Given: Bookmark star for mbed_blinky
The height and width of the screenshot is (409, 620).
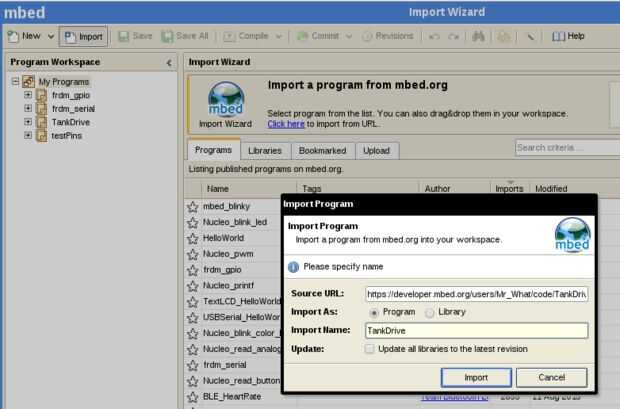Looking at the screenshot, I should pyautogui.click(x=193, y=206).
